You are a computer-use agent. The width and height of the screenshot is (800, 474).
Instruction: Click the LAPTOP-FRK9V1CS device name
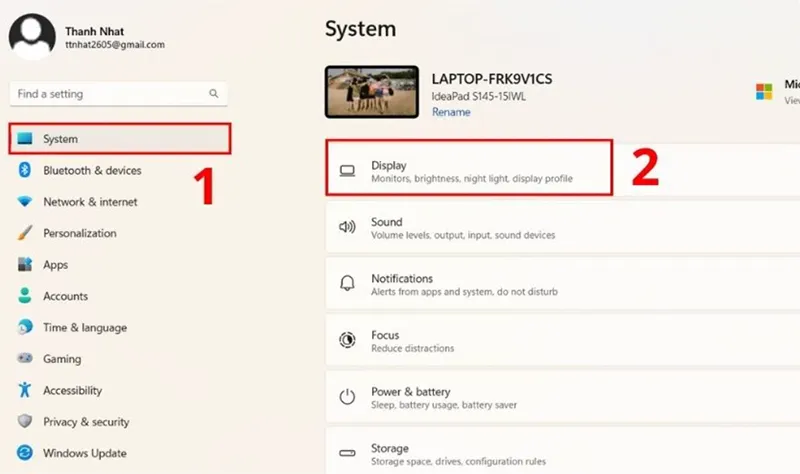pyautogui.click(x=492, y=79)
